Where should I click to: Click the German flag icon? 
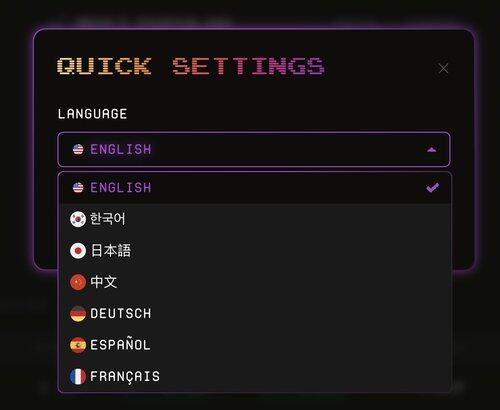pyautogui.click(x=78, y=314)
